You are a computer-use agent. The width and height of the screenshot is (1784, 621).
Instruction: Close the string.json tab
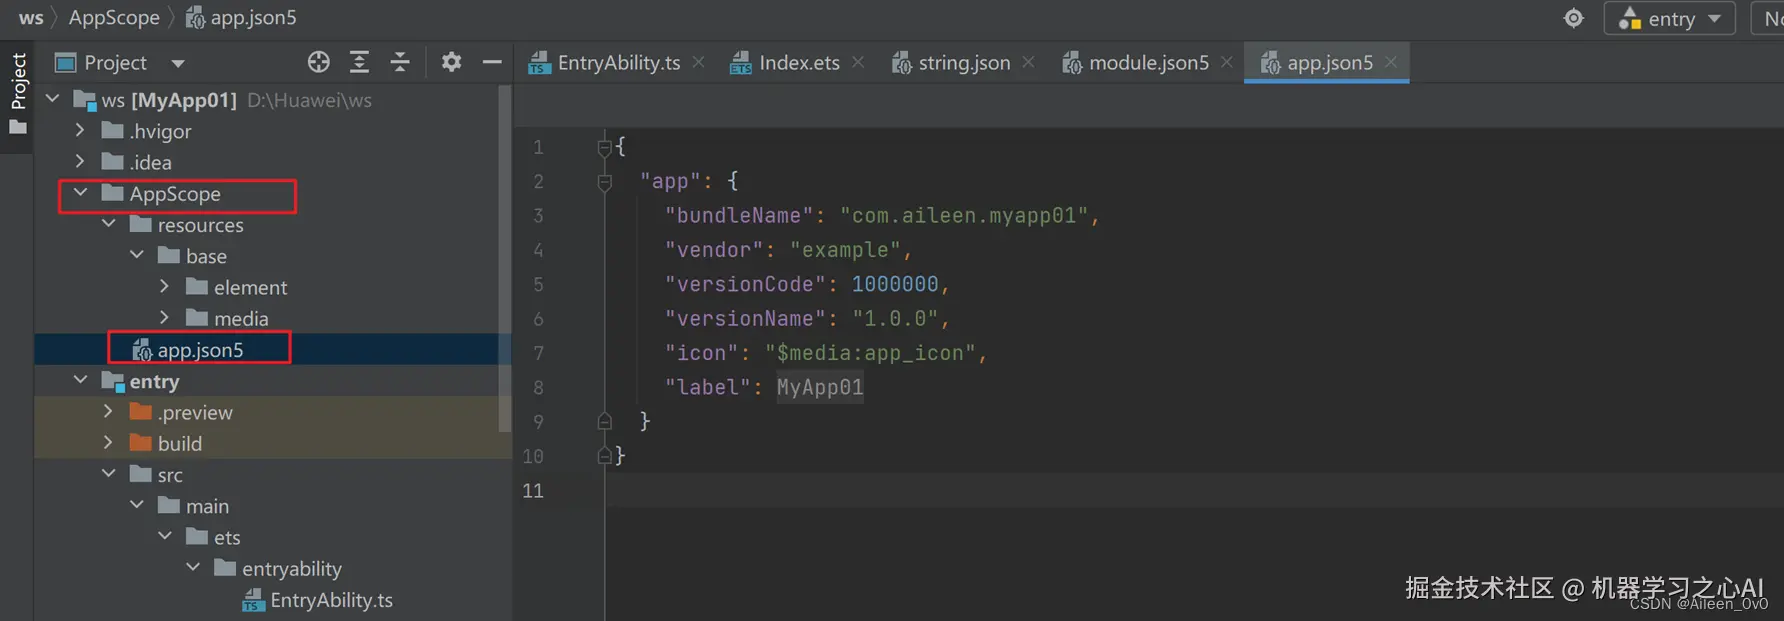[x=1028, y=62]
